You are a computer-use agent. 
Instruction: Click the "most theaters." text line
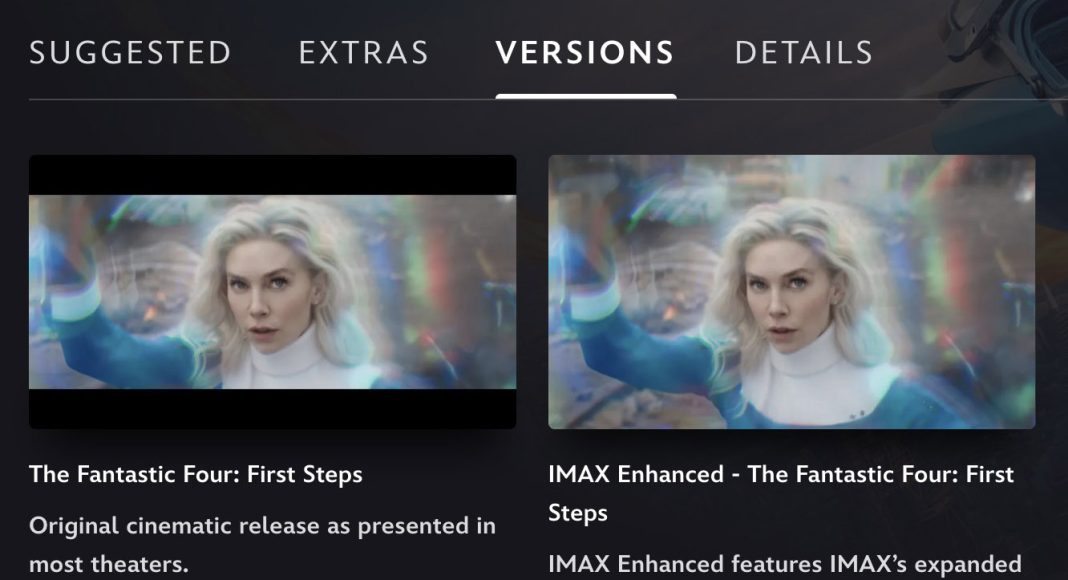pyautogui.click(x=108, y=564)
